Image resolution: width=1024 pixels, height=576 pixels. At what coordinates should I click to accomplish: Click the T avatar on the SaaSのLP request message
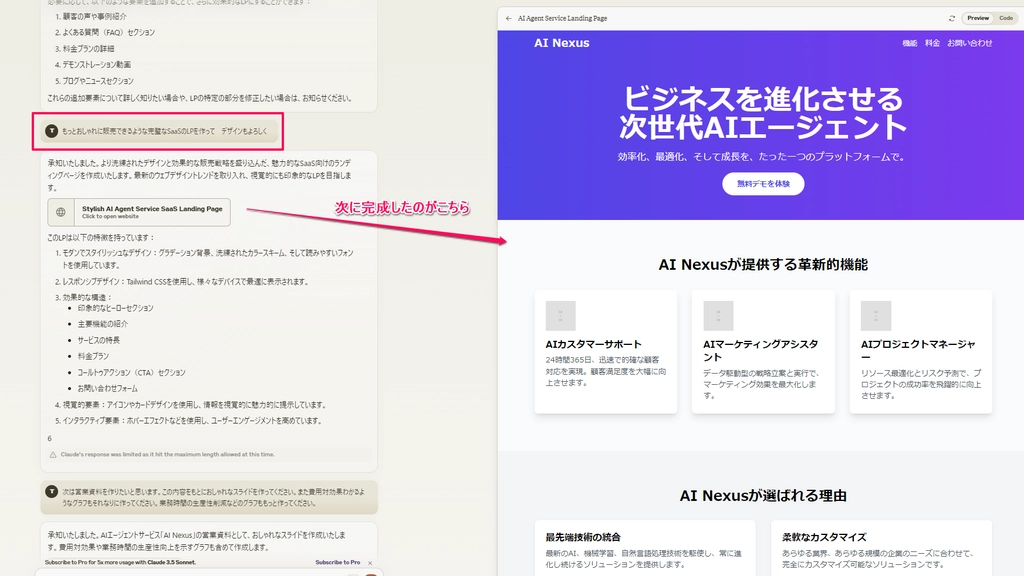coord(52,131)
